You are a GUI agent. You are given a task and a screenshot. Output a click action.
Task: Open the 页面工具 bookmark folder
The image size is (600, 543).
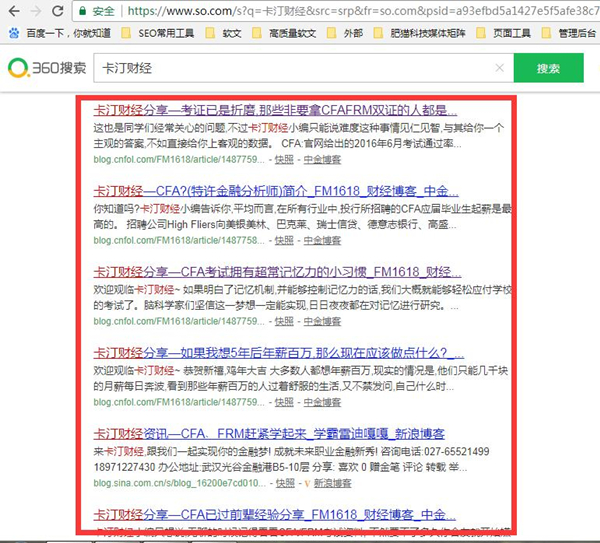point(504,33)
